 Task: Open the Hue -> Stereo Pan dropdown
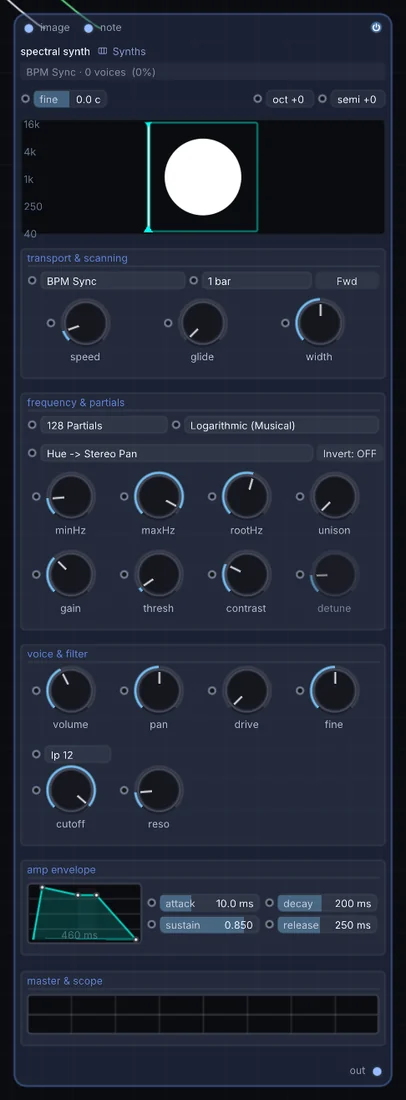tap(177, 453)
